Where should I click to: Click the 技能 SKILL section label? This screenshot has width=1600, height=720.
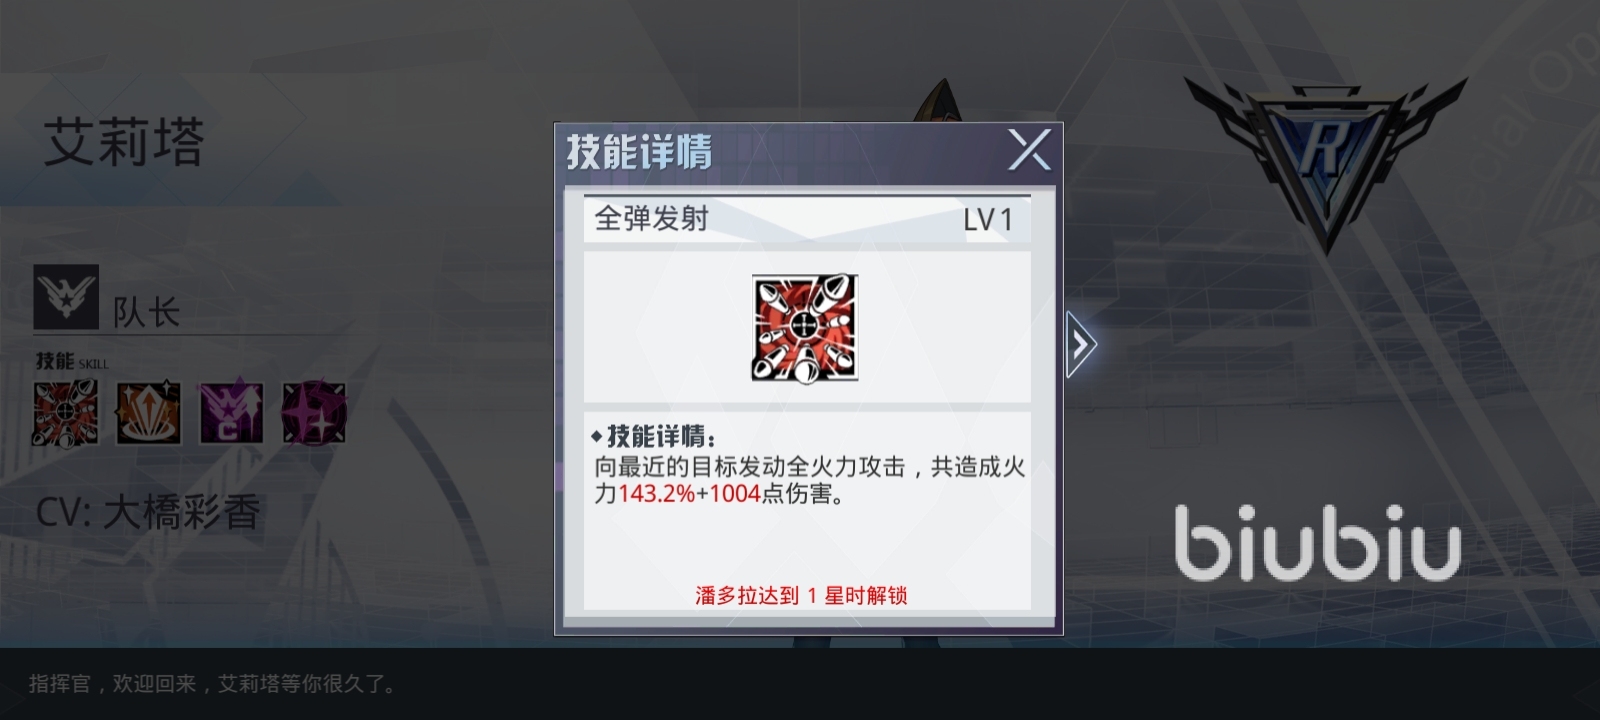(71, 361)
